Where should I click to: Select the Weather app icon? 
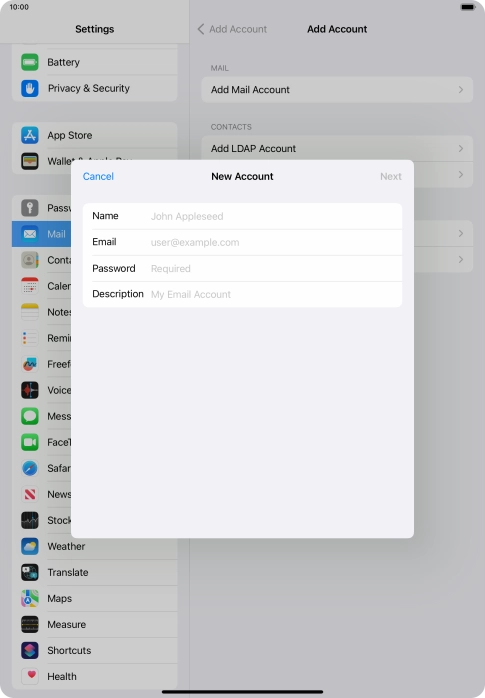point(30,546)
